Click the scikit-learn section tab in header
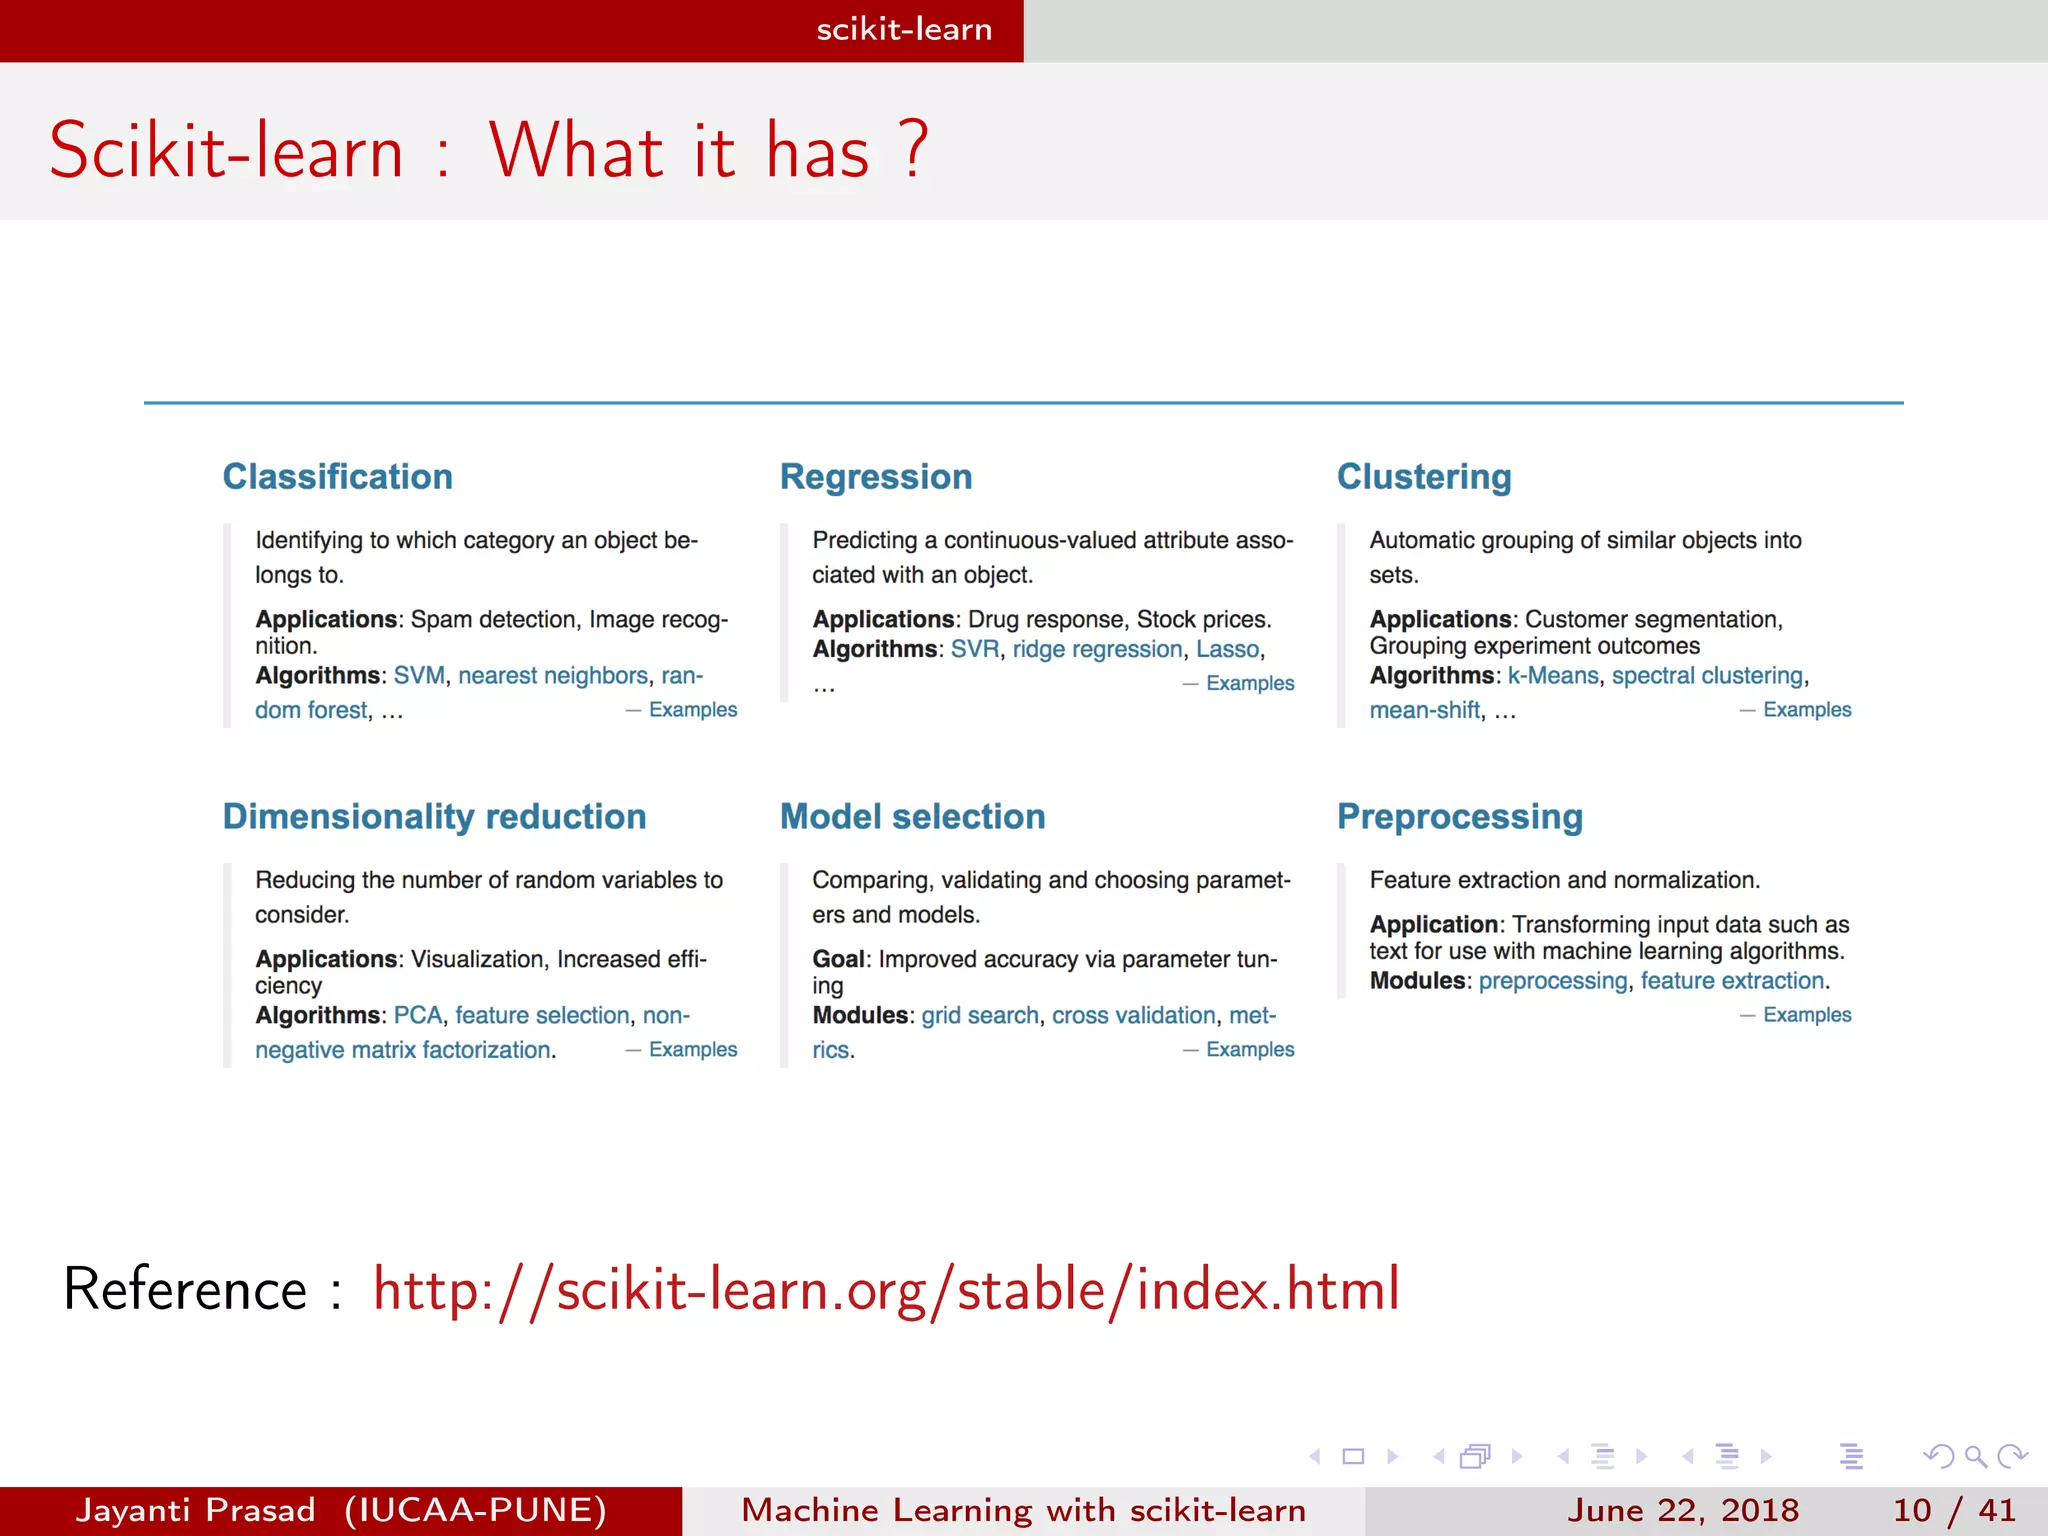 904,30
